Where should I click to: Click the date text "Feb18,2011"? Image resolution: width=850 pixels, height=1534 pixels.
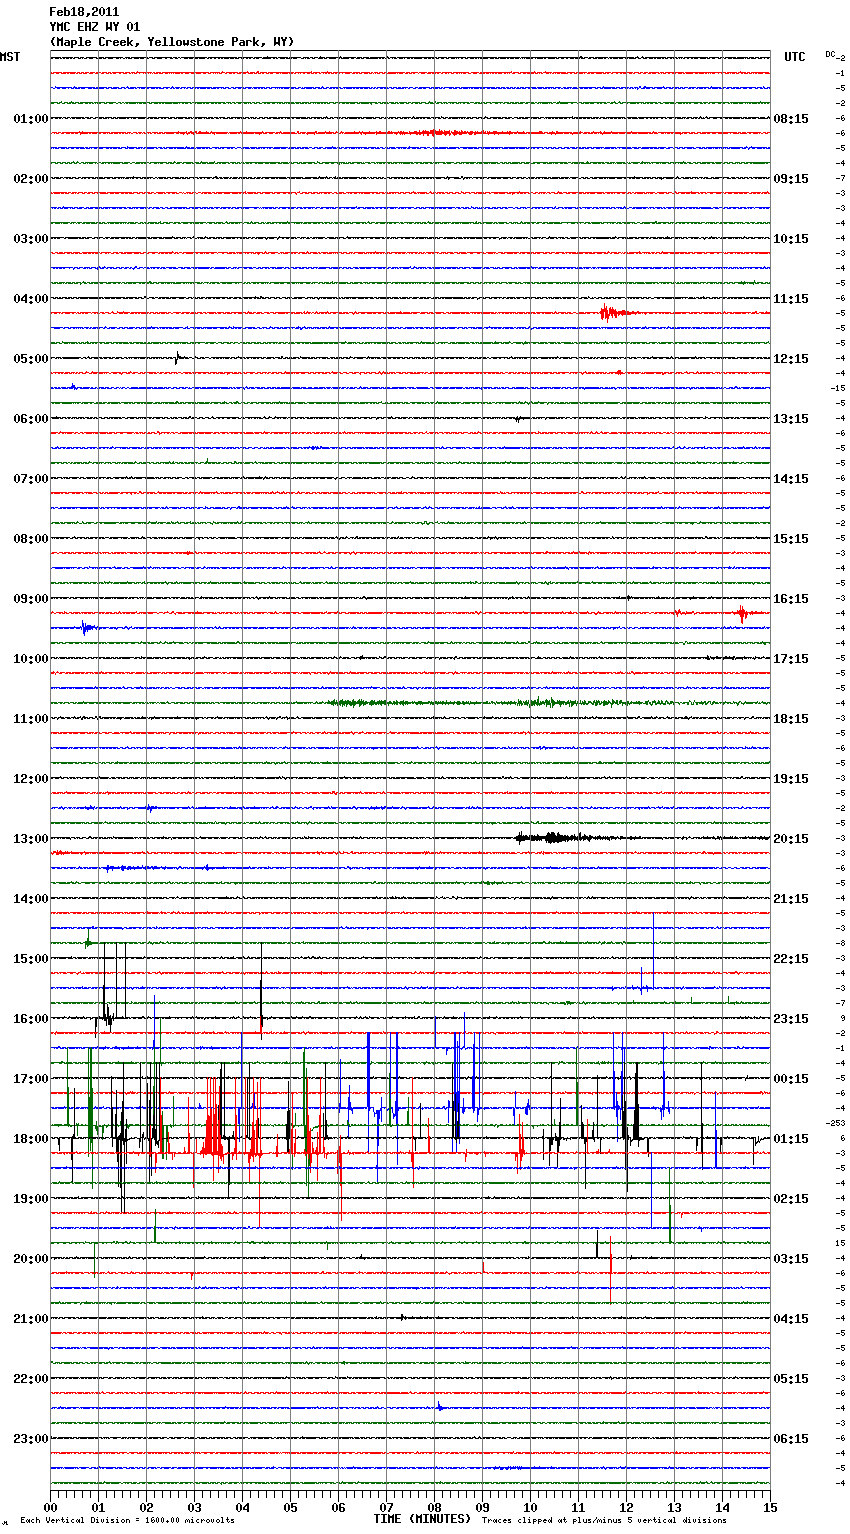click(x=84, y=12)
